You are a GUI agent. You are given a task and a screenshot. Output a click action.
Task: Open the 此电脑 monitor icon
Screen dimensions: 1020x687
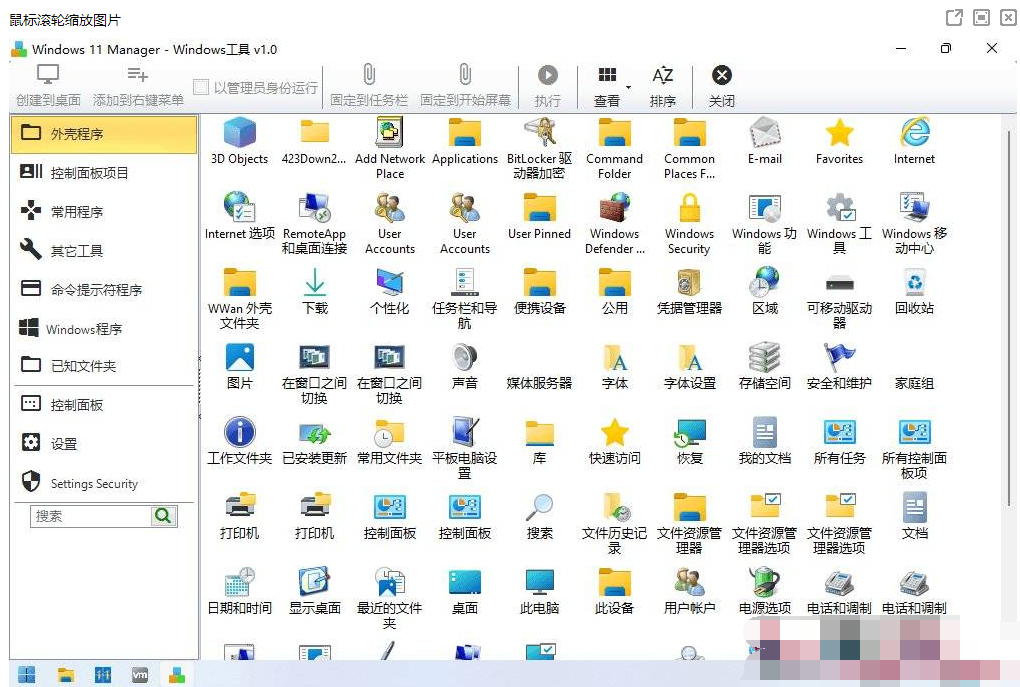[x=539, y=590]
